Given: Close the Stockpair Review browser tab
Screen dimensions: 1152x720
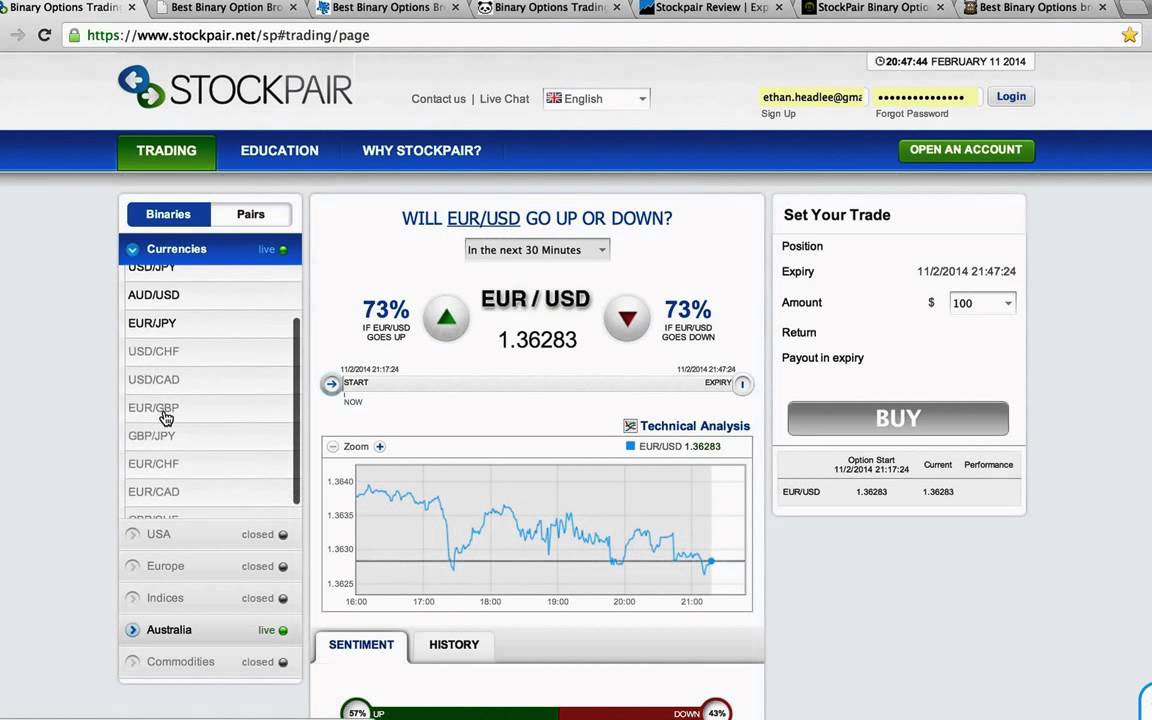Looking at the screenshot, I should click(x=779, y=7).
